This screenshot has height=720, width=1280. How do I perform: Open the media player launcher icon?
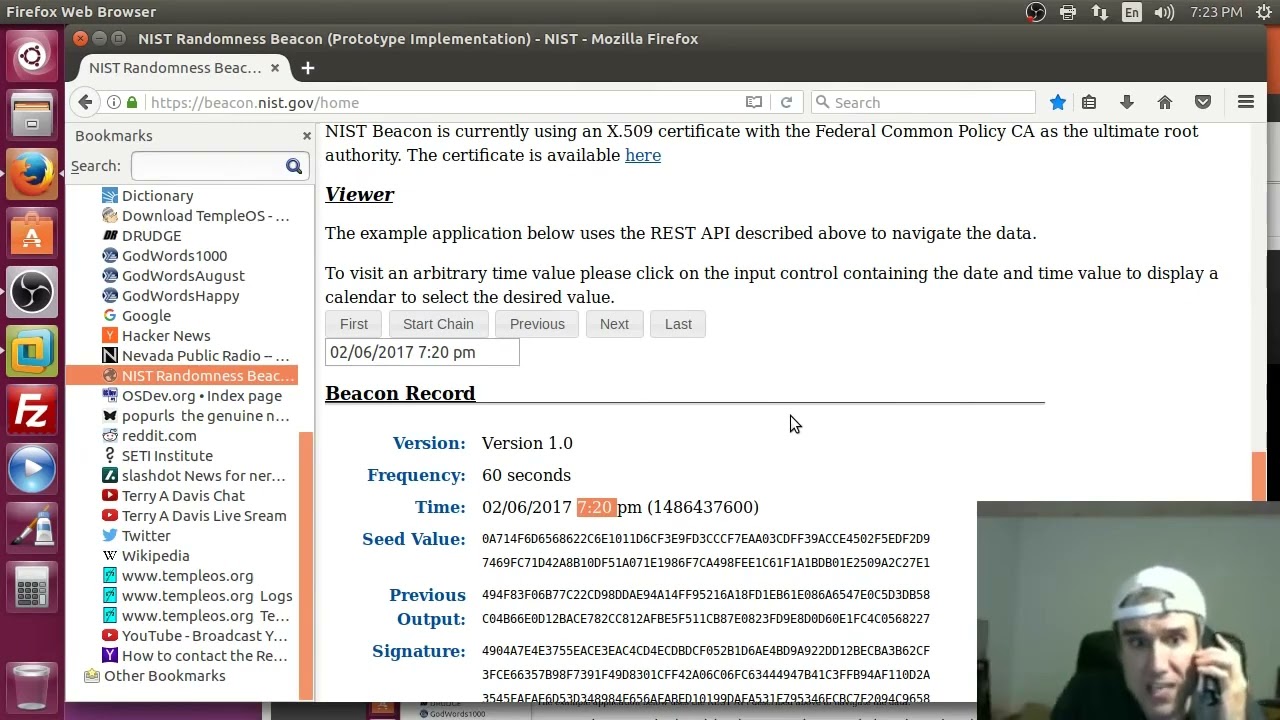click(32, 469)
